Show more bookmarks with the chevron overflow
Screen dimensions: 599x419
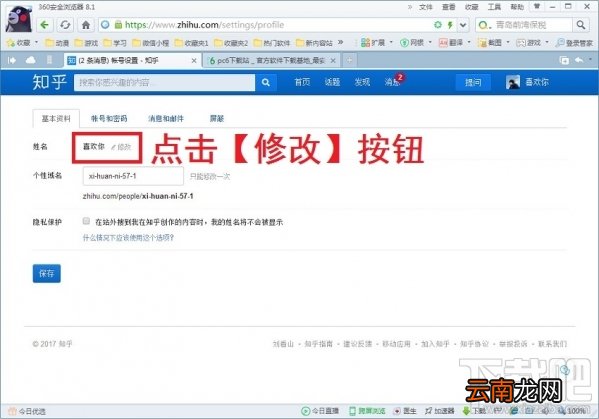(x=340, y=42)
